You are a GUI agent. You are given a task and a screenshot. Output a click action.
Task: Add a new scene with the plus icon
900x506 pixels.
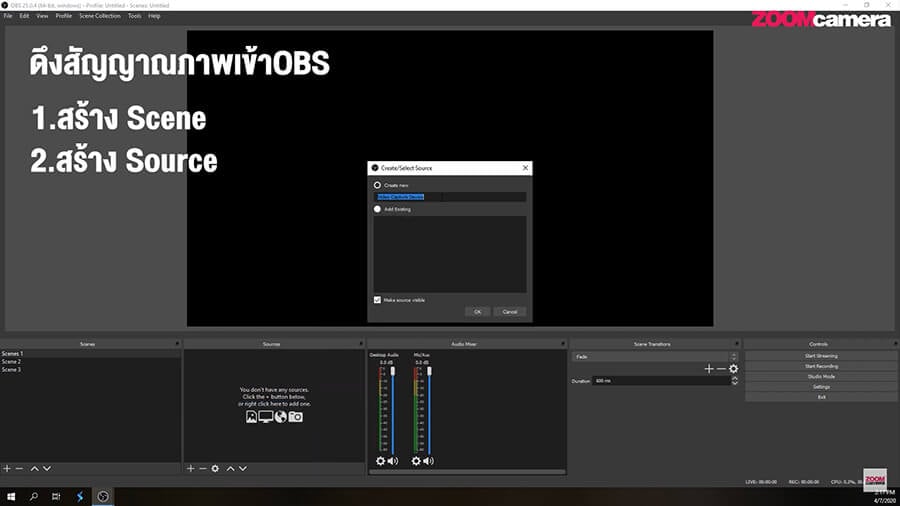pos(7,469)
